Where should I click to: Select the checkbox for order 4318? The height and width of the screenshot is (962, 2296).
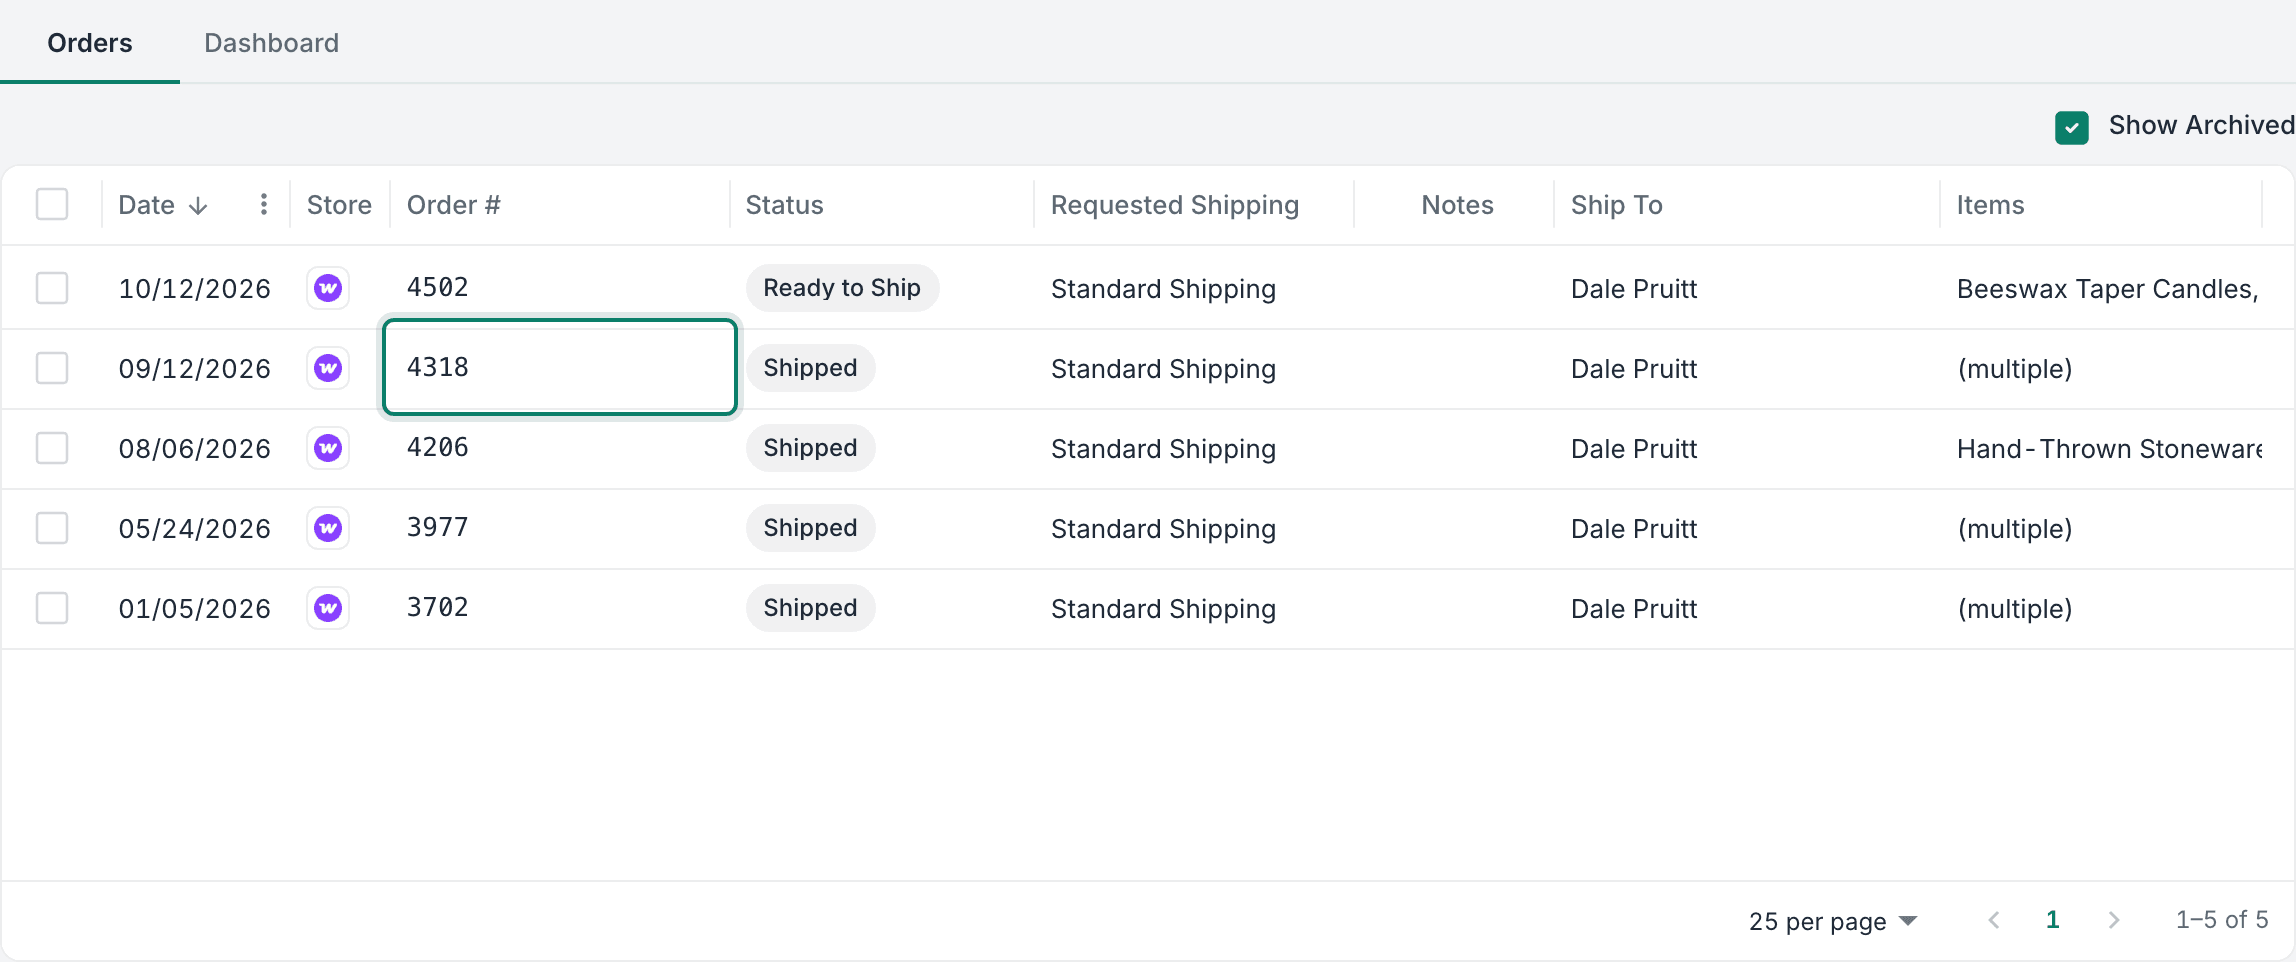coord(52,368)
